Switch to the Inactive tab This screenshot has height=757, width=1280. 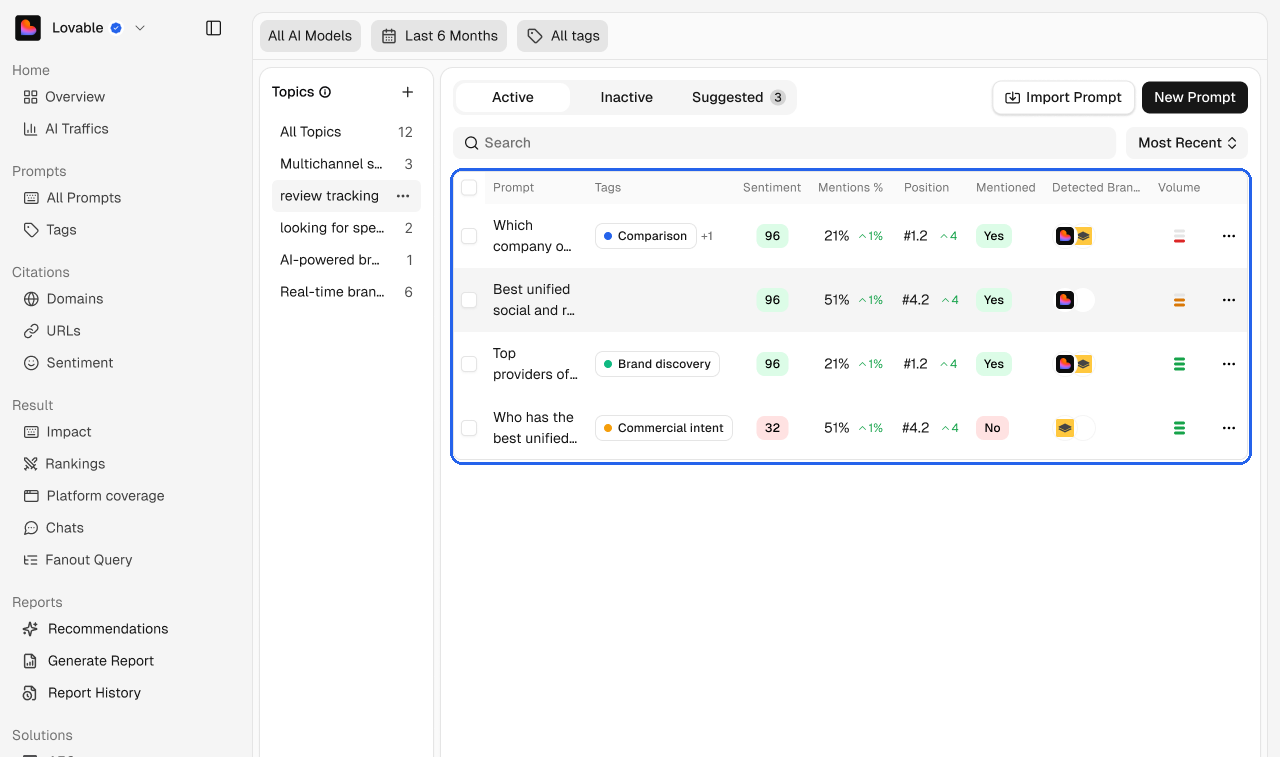[626, 97]
